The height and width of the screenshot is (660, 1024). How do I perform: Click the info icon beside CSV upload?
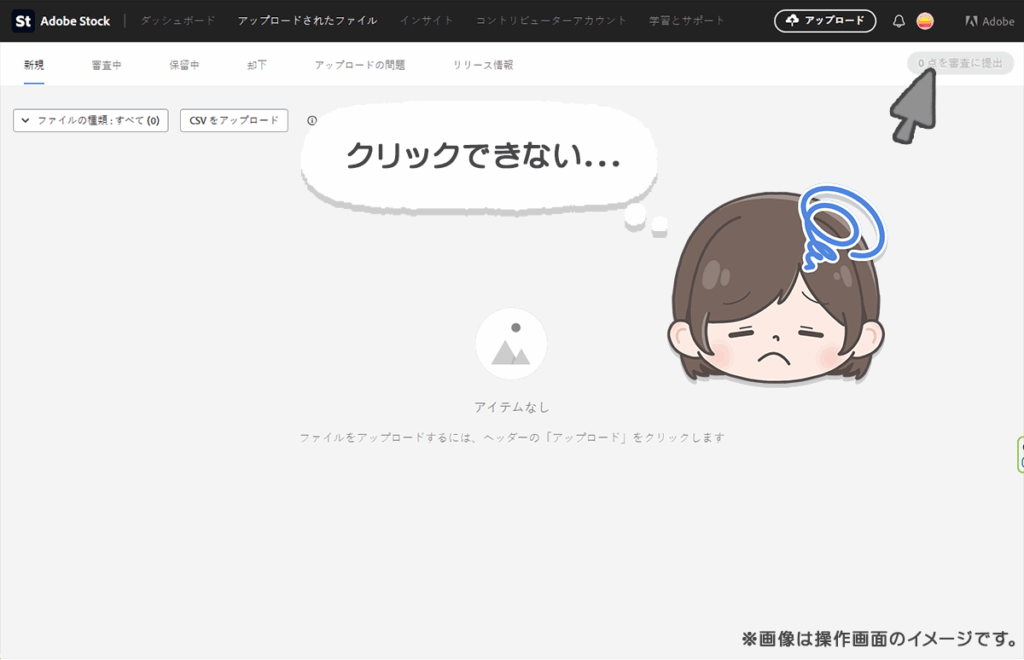(x=312, y=120)
